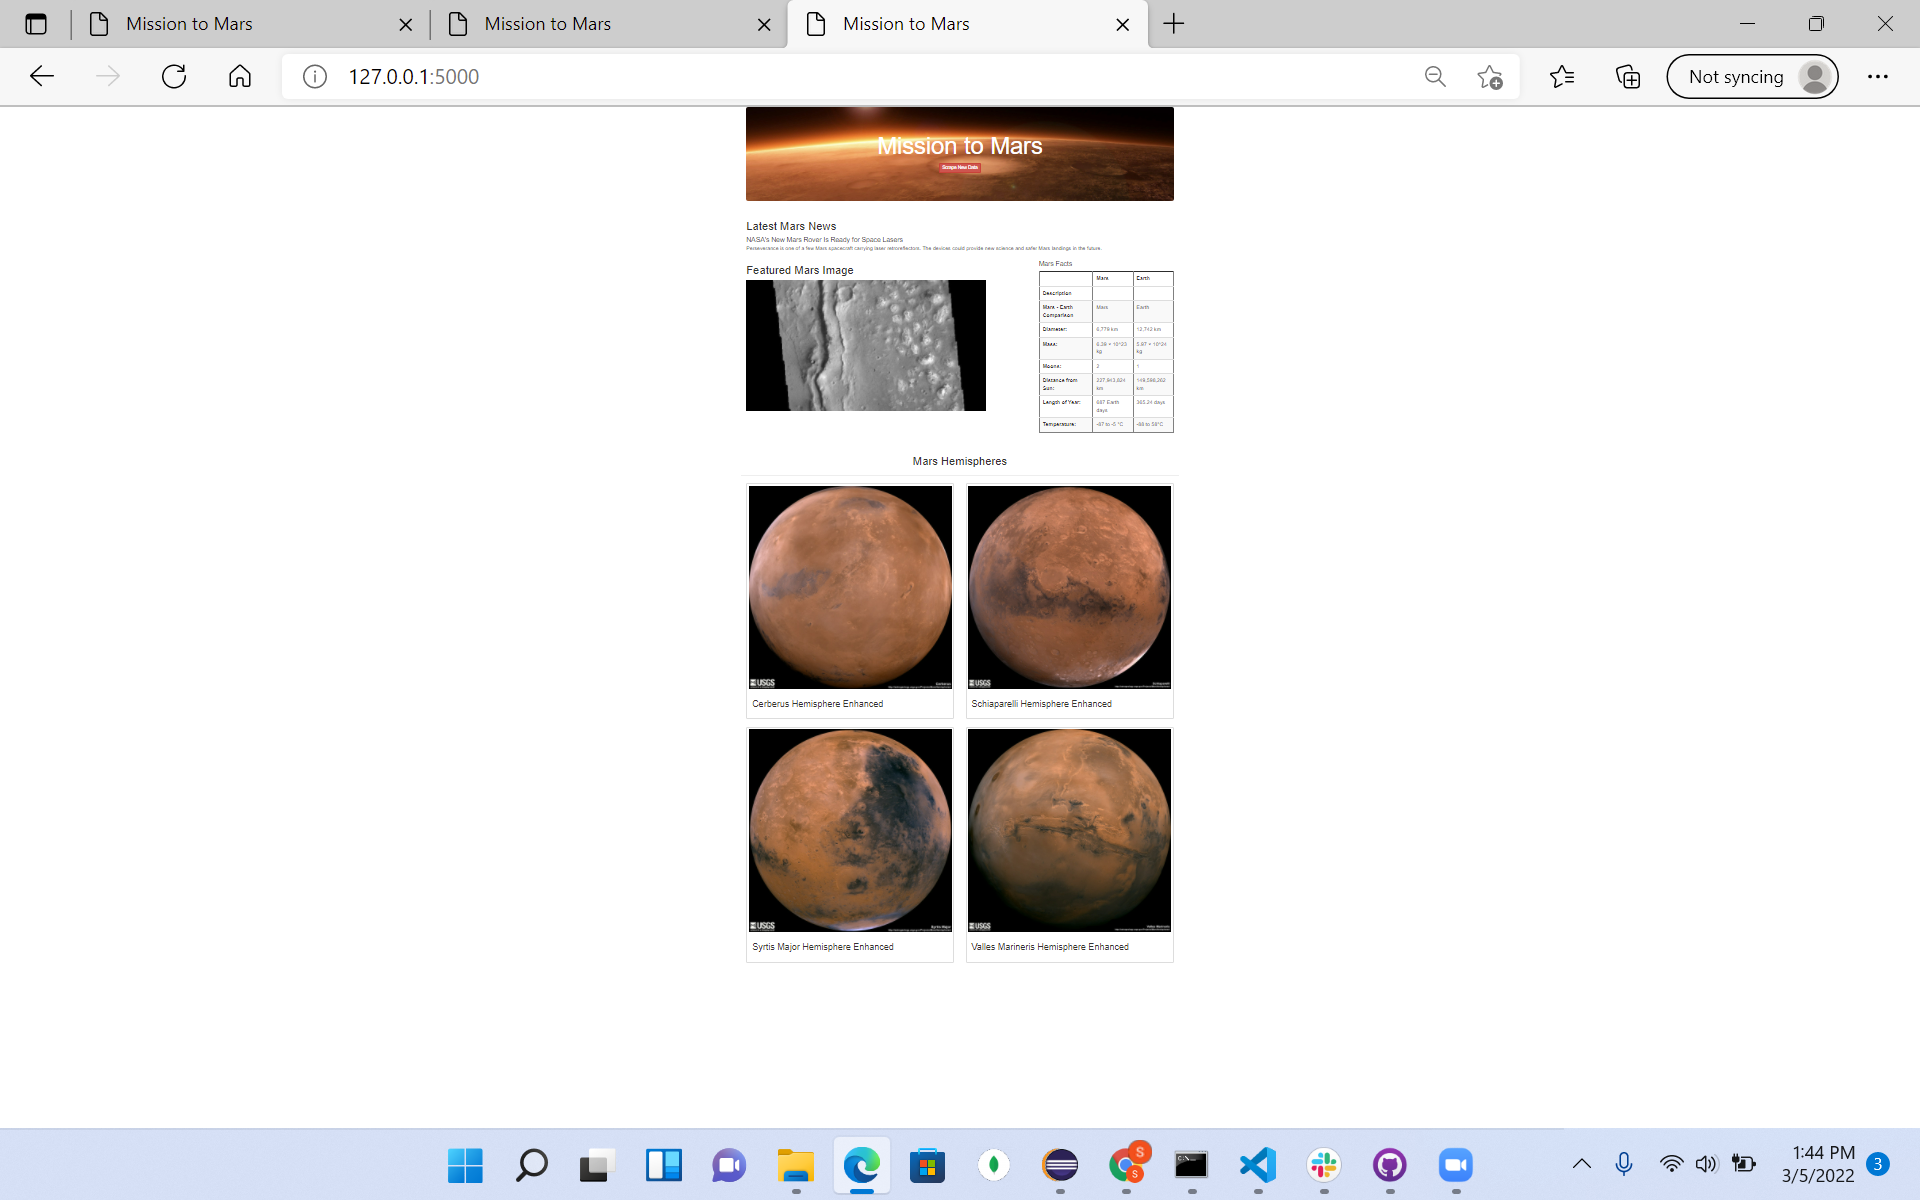Image resolution: width=1920 pixels, height=1200 pixels.
Task: Open the NASA Space Lasers news article
Action: click(x=824, y=240)
